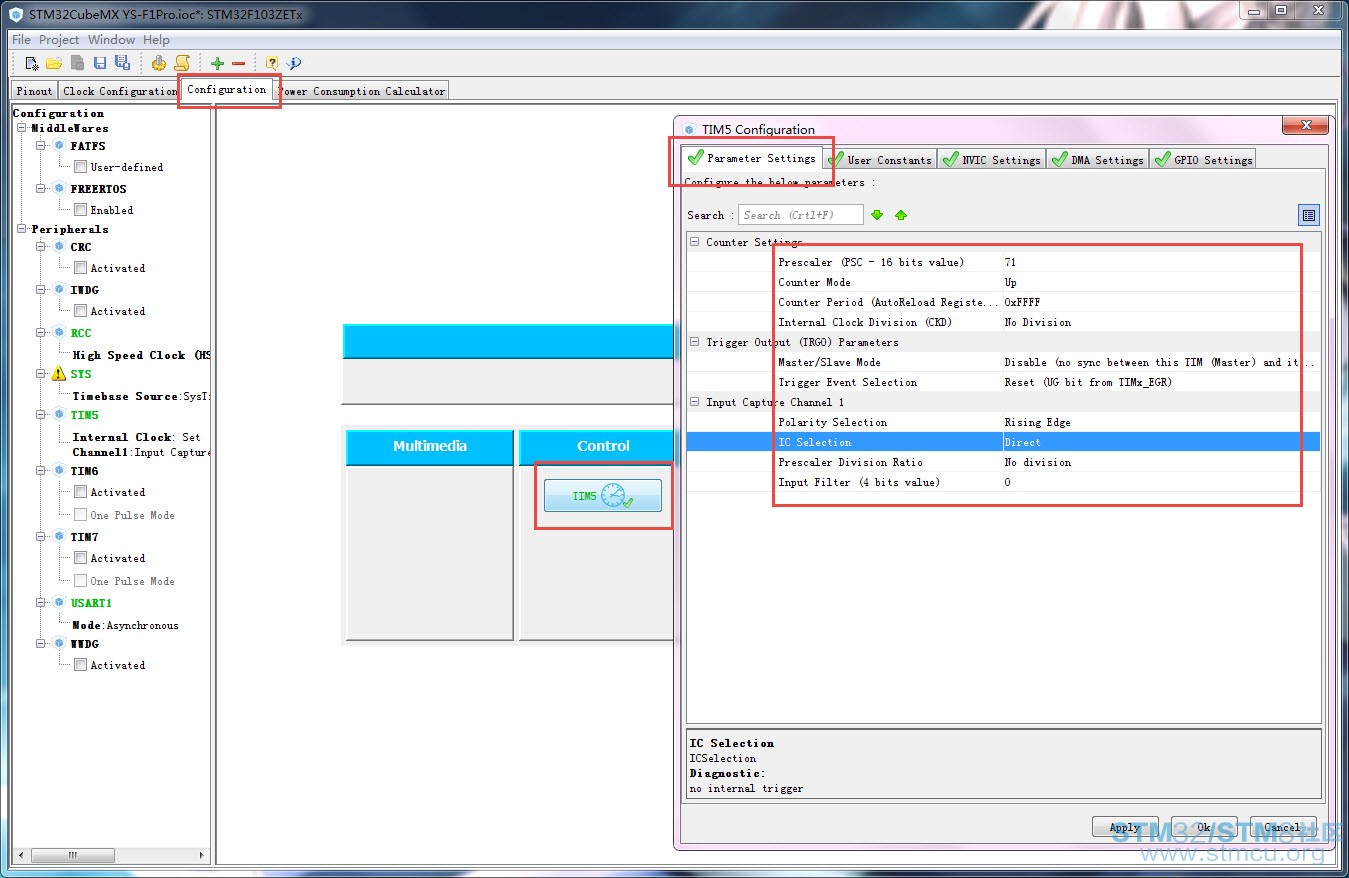Collapse the RCC tree node
The image size is (1349, 878).
[42, 333]
